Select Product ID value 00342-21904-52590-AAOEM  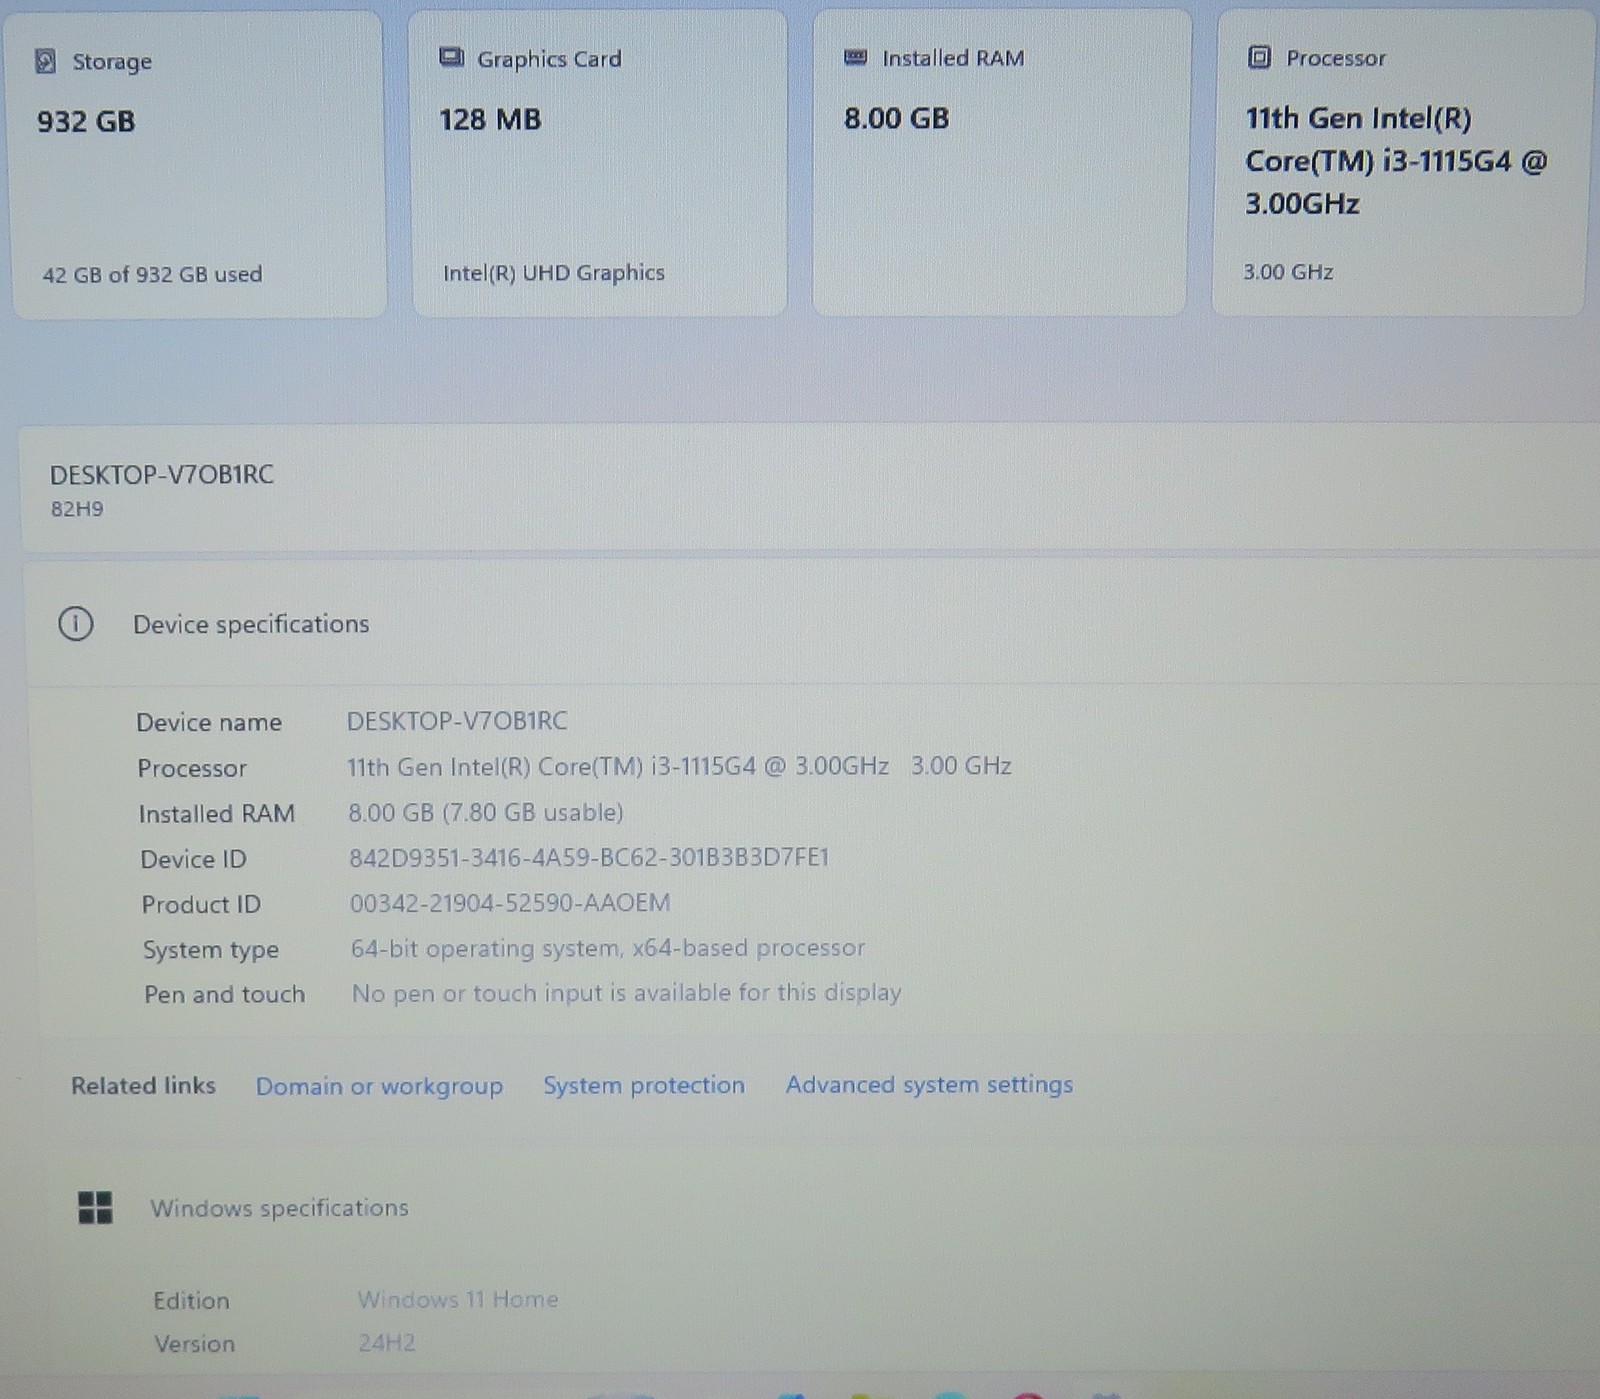[510, 903]
